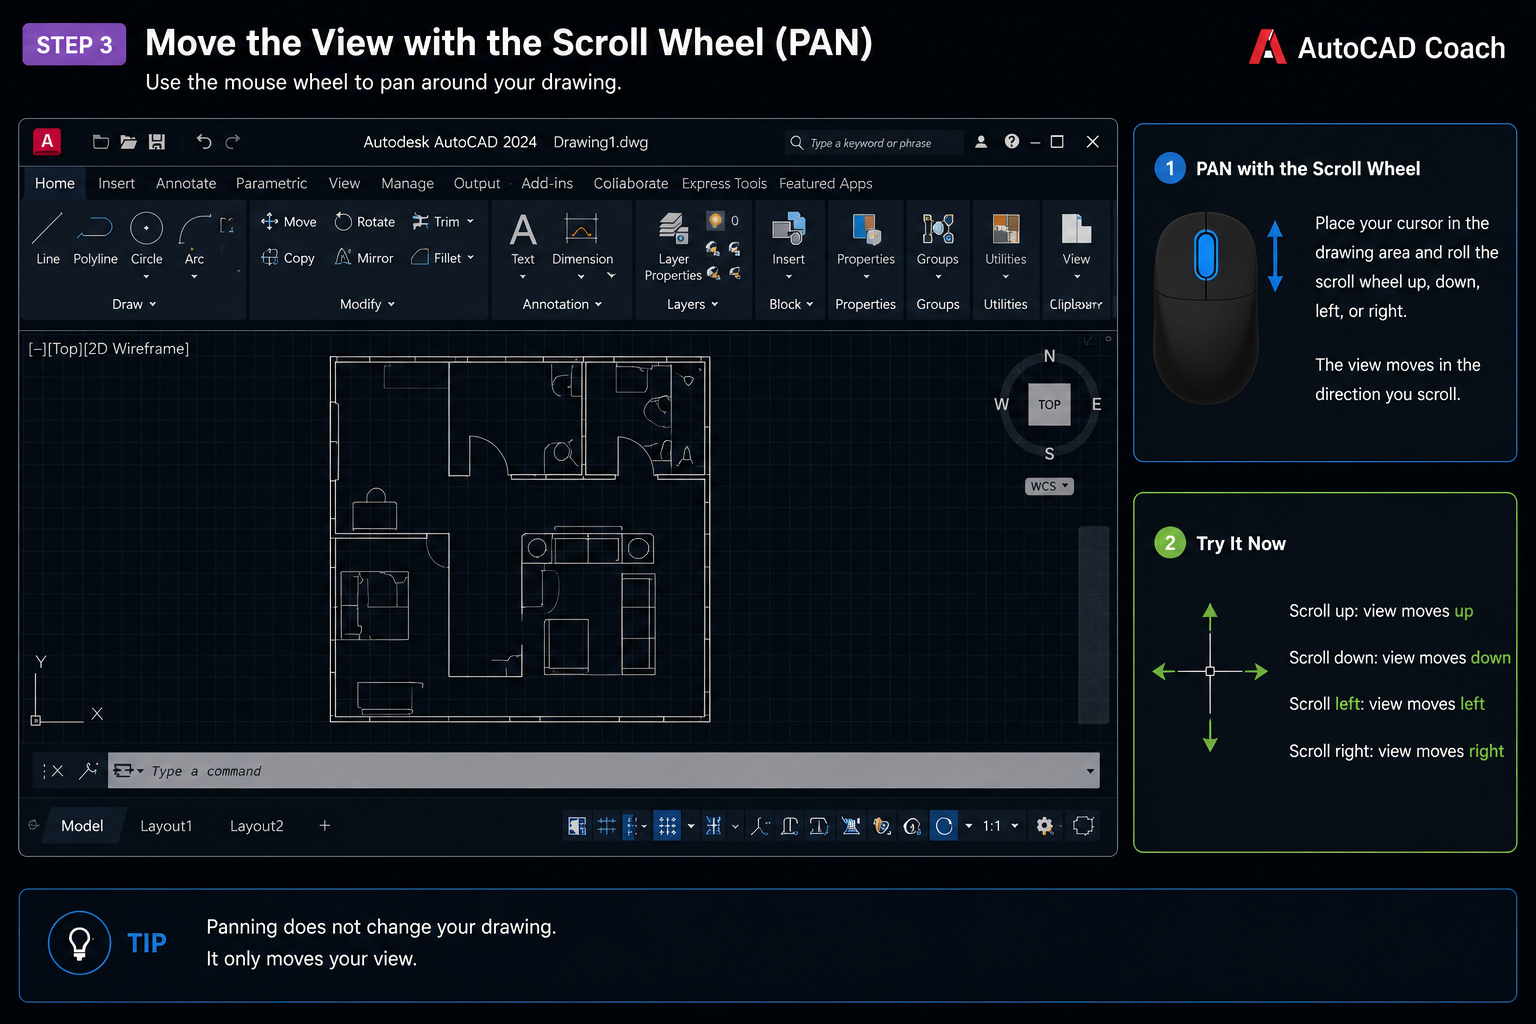Activate the Rotate tool
The image size is (1536, 1024).
pyautogui.click(x=364, y=221)
